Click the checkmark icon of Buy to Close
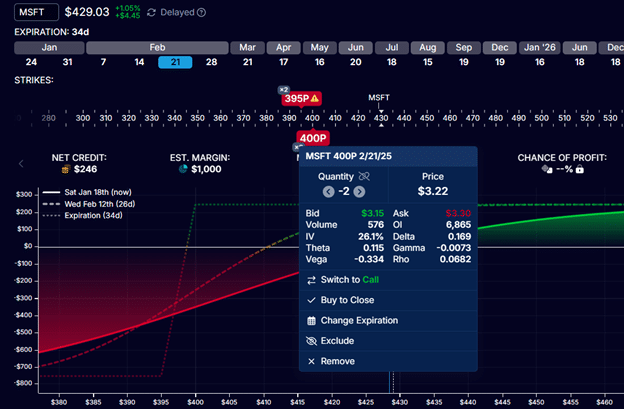Viewport: 624px width, 409px height. [x=311, y=300]
